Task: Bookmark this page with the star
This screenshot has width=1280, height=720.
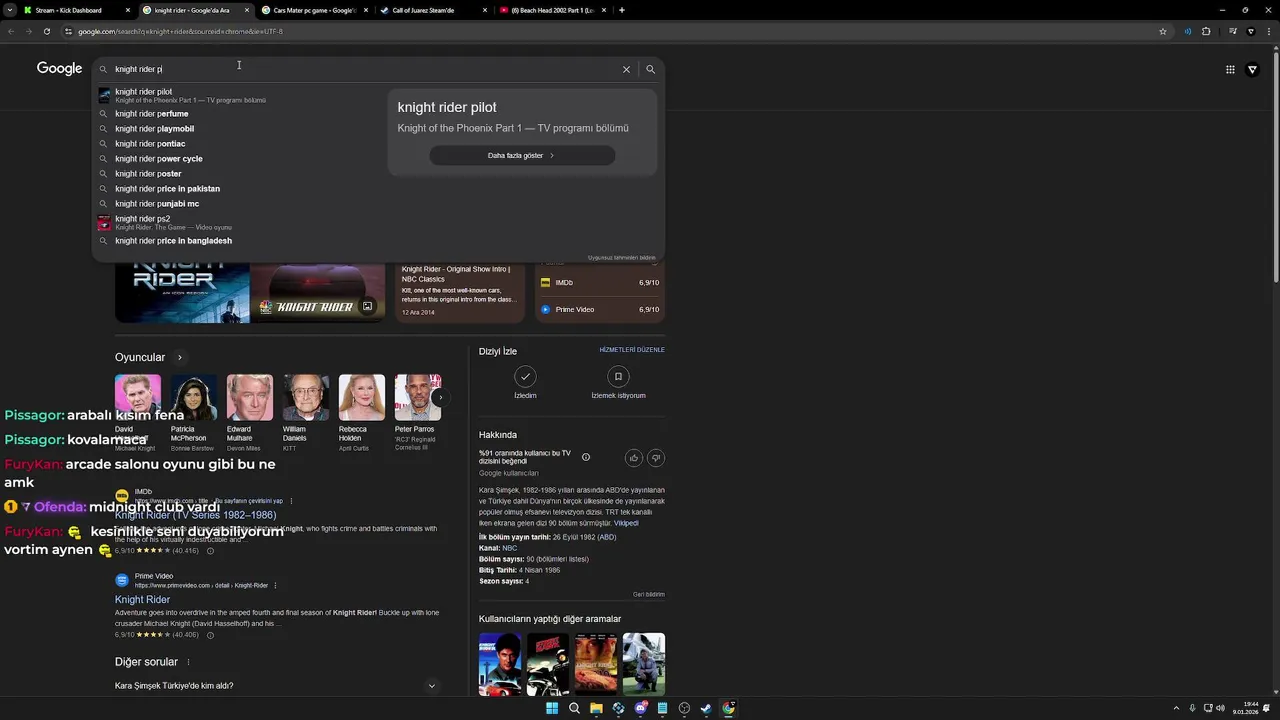Action: (x=1163, y=31)
